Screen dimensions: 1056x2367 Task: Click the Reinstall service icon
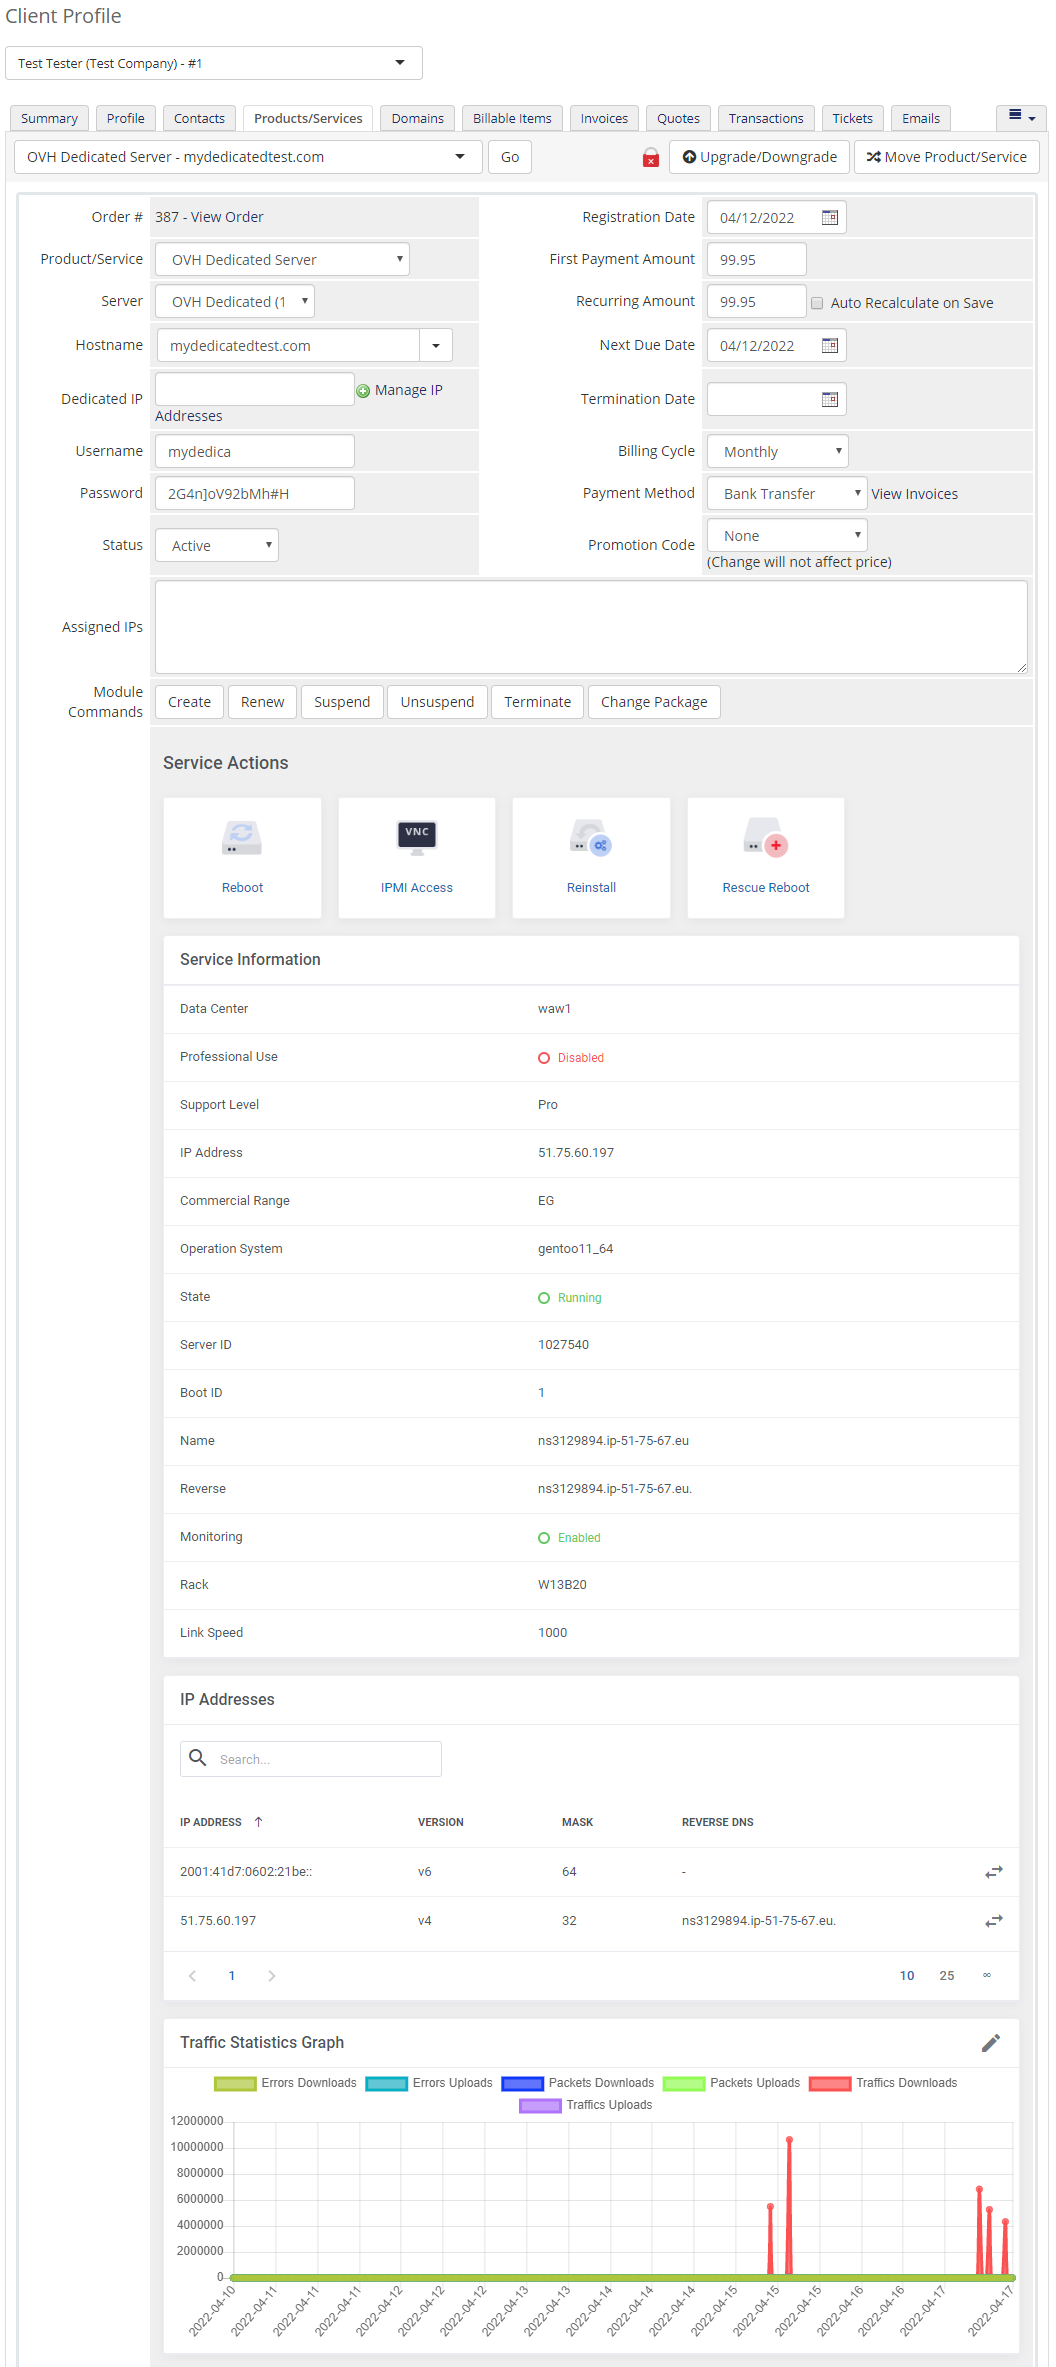[x=591, y=838]
